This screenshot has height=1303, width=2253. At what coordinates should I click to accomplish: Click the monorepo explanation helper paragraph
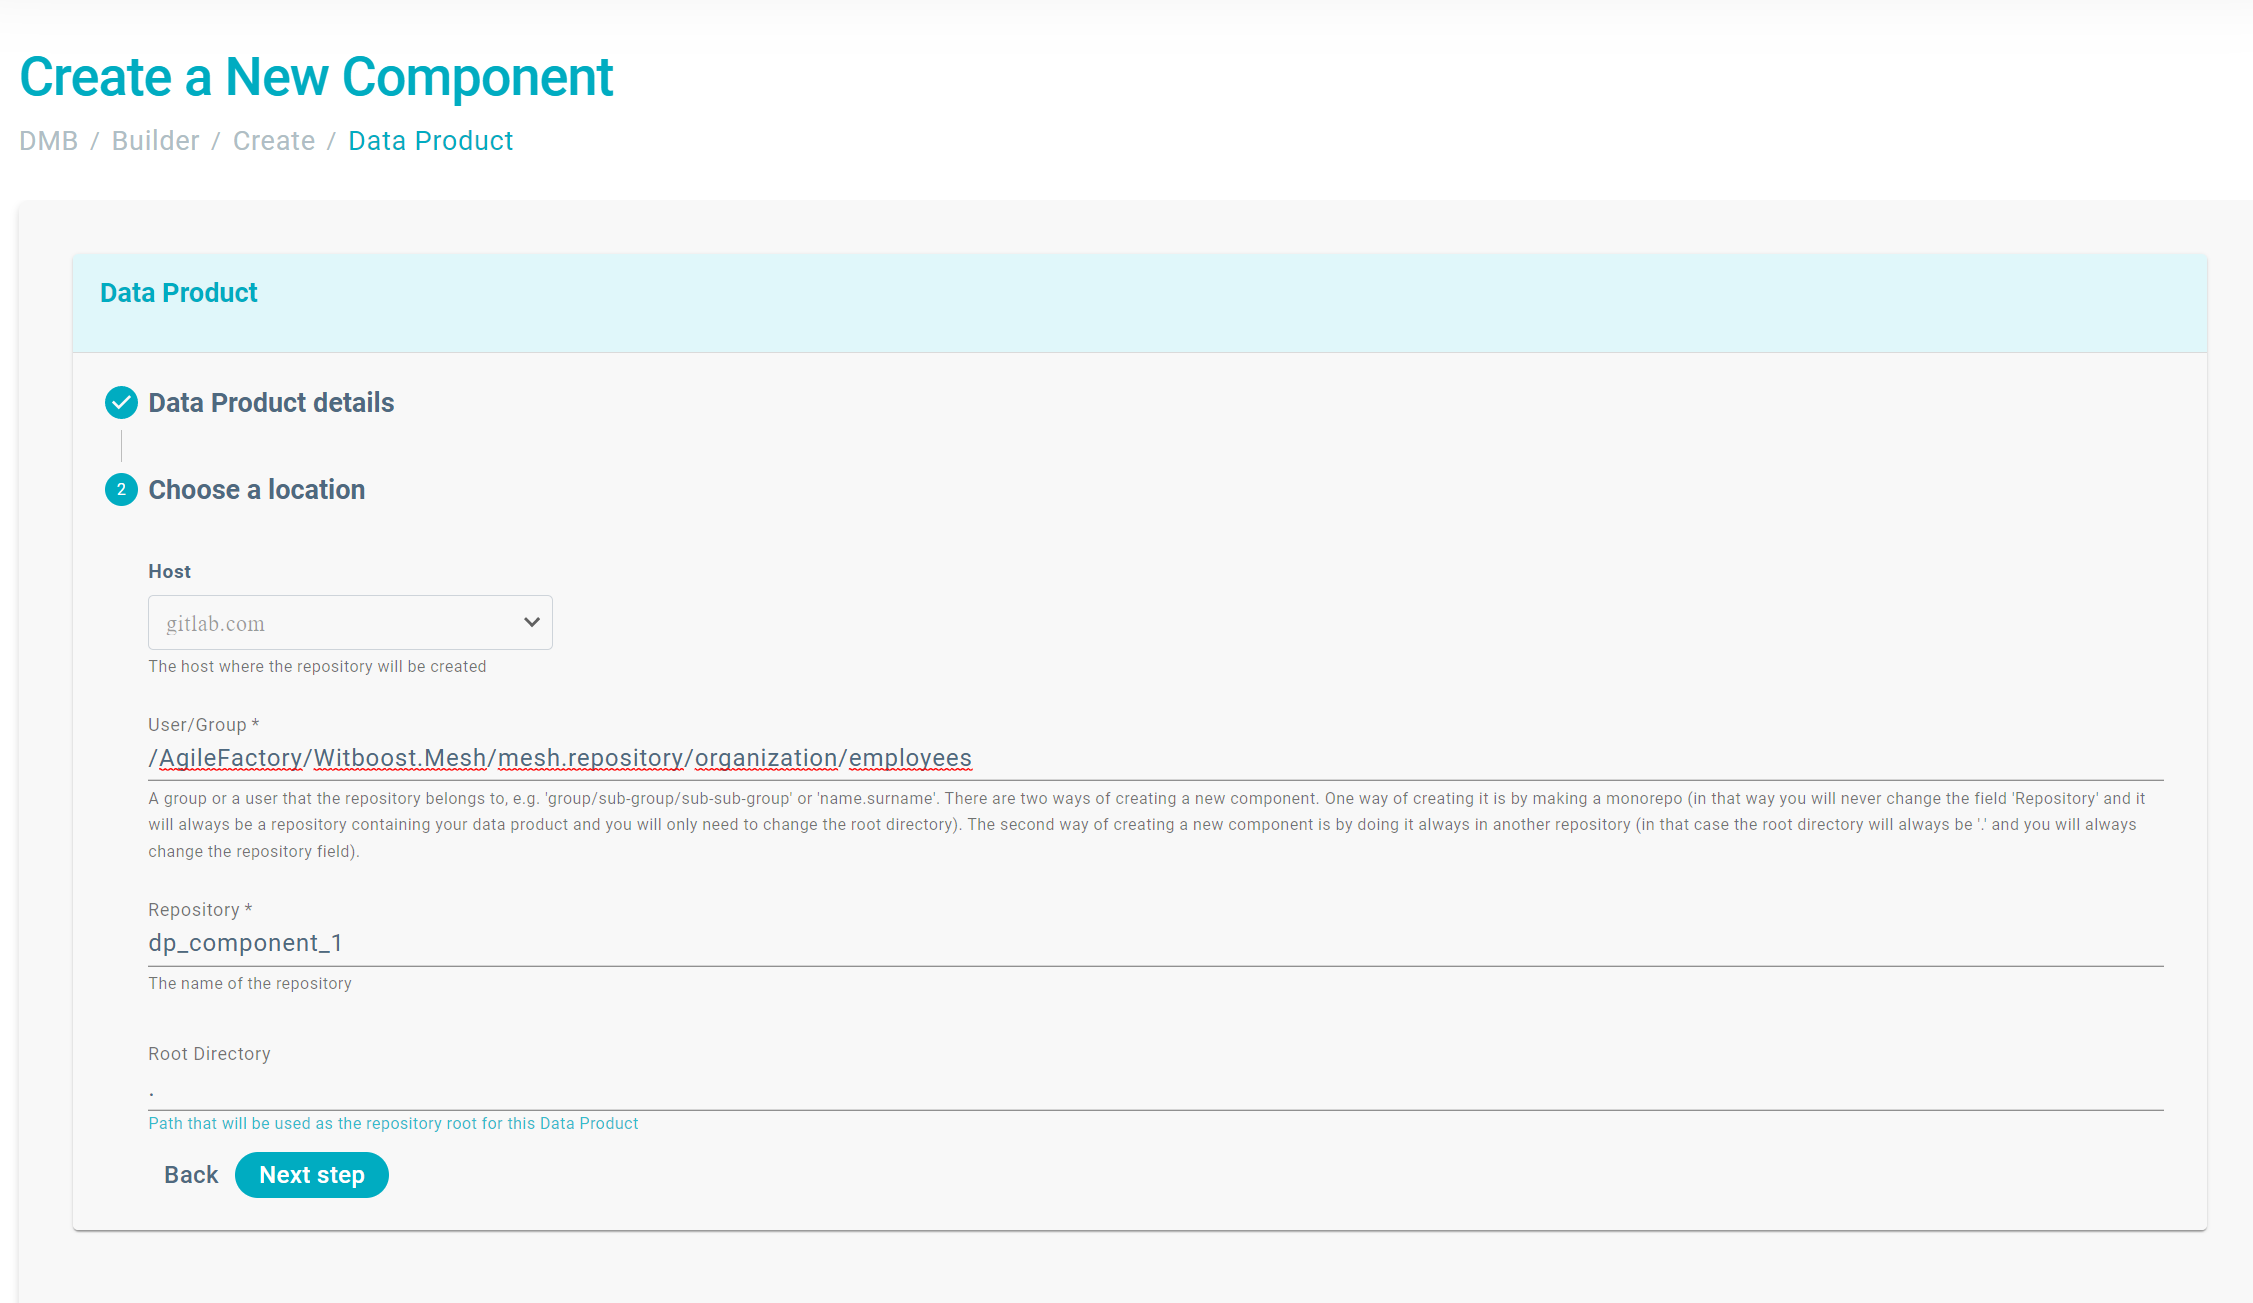click(x=1147, y=825)
